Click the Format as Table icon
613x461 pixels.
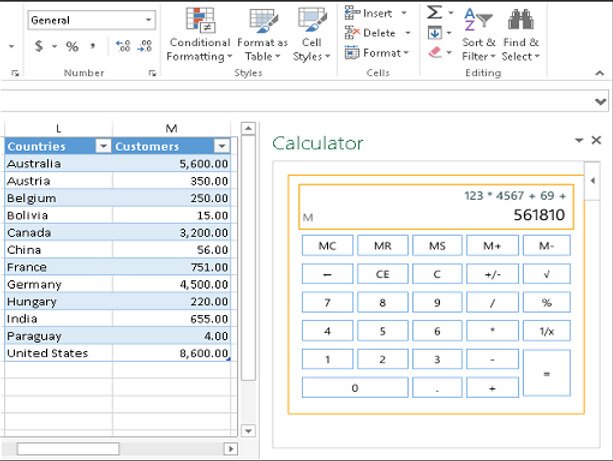point(262,34)
